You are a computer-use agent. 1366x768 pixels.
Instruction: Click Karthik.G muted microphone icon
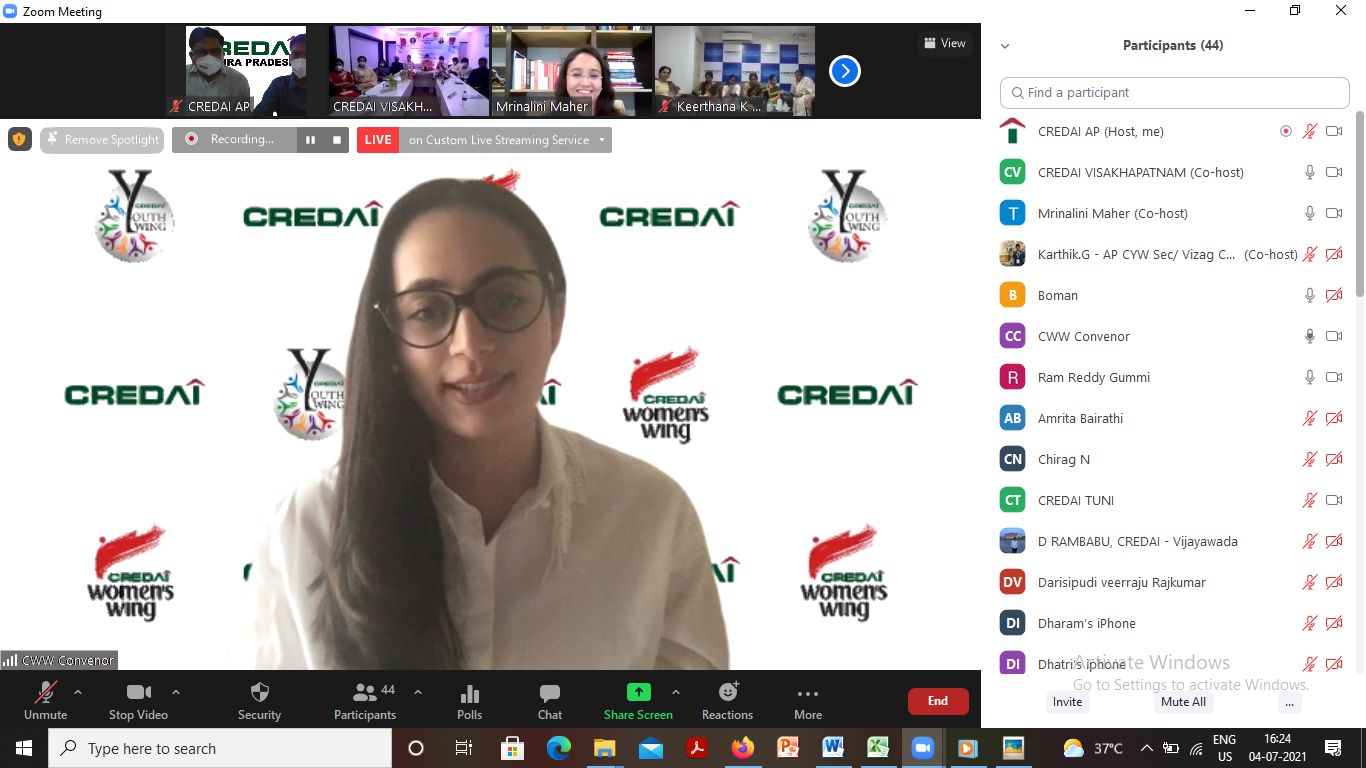(1310, 254)
